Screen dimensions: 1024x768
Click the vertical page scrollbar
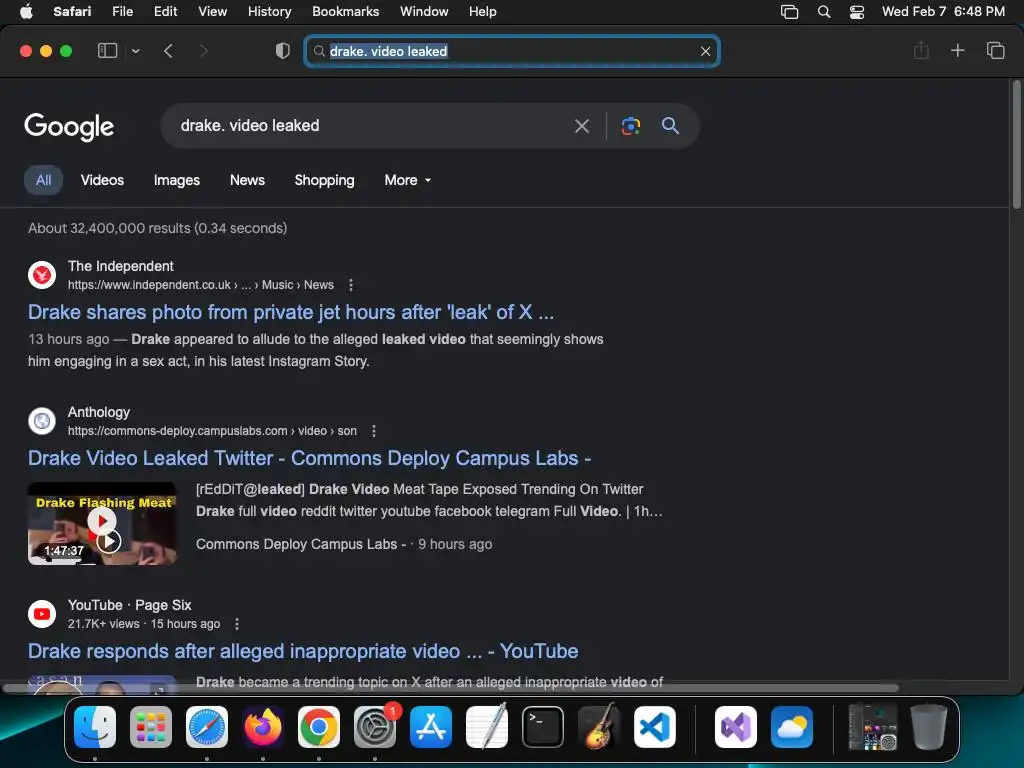pyautogui.click(x=1016, y=145)
